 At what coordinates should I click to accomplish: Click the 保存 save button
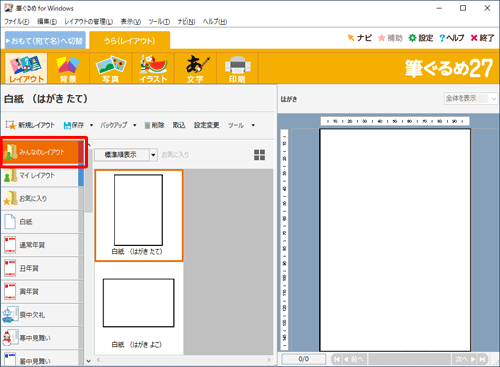tap(74, 125)
